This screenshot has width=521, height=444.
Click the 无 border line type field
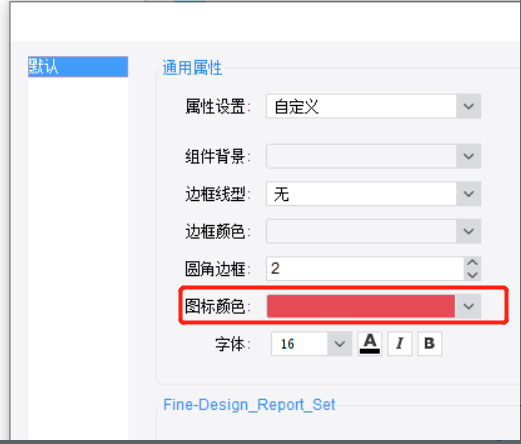[x=361, y=194]
